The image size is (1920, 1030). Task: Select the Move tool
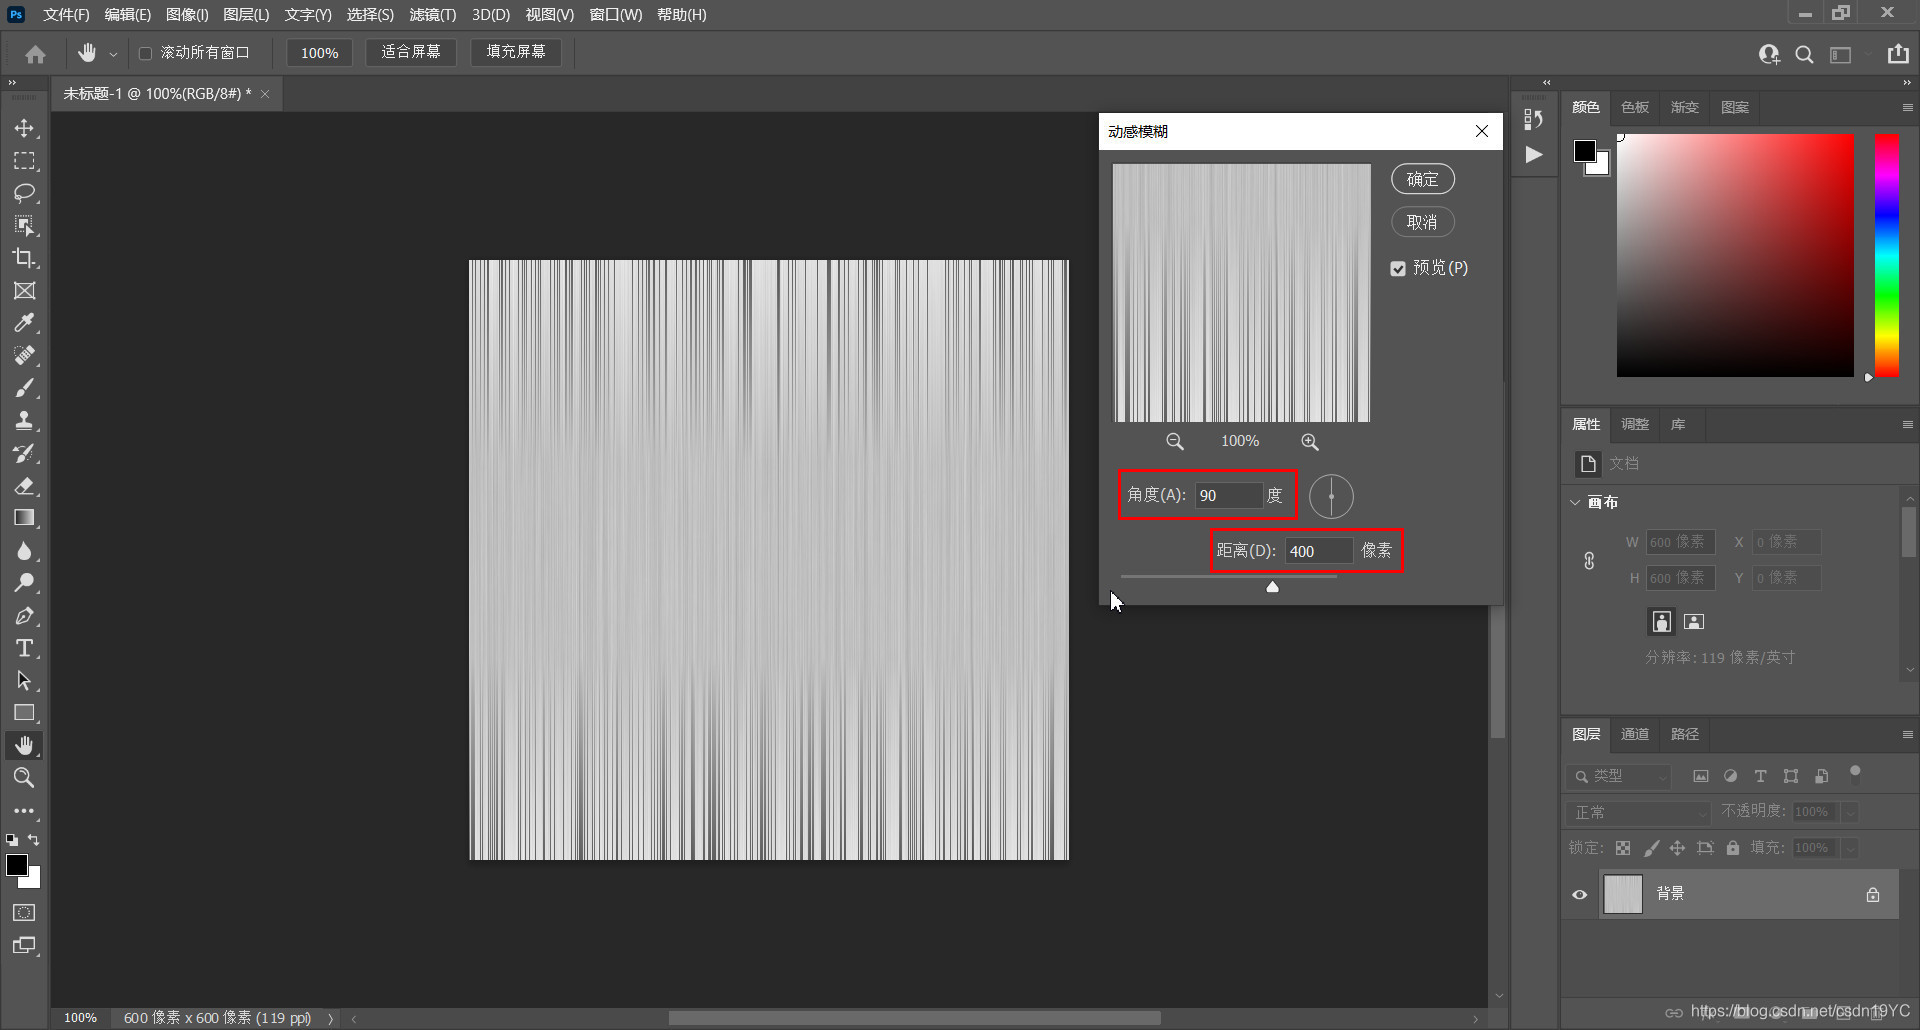24,128
